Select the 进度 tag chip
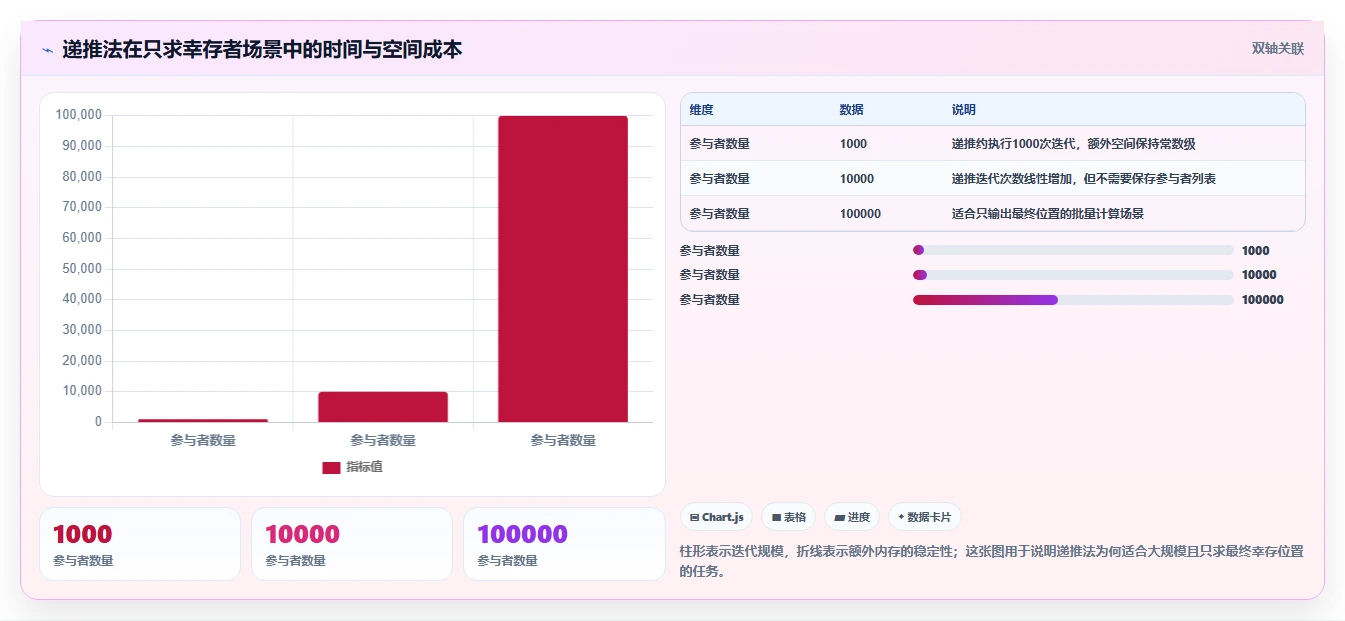The width and height of the screenshot is (1345, 621). (x=852, y=517)
